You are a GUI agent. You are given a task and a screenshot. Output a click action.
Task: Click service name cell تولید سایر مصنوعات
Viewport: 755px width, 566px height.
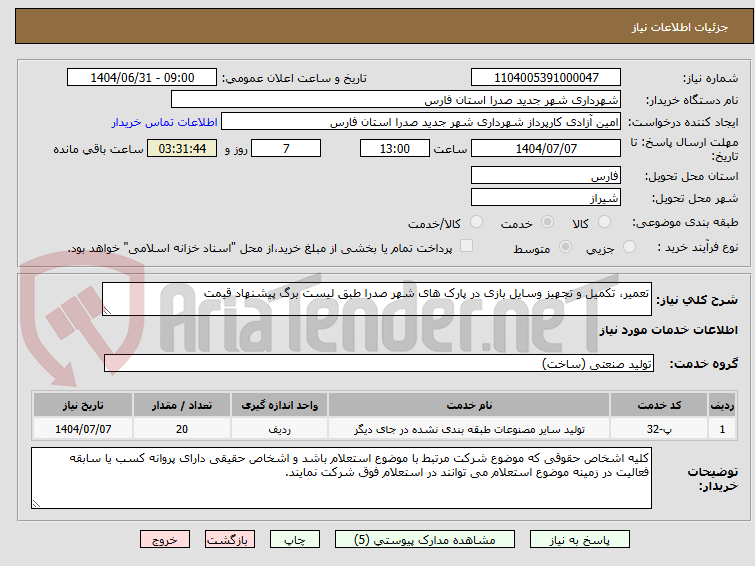[469, 429]
